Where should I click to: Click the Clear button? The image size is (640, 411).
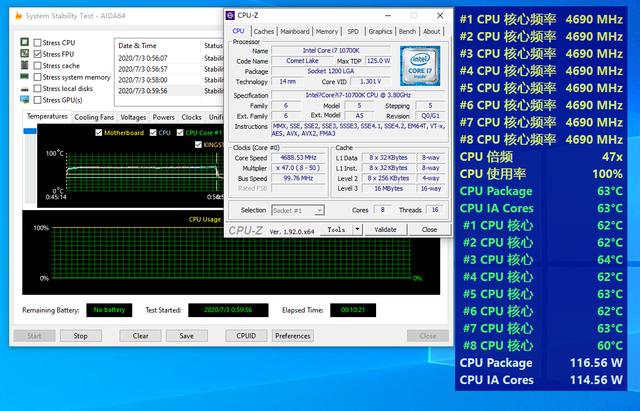click(140, 335)
